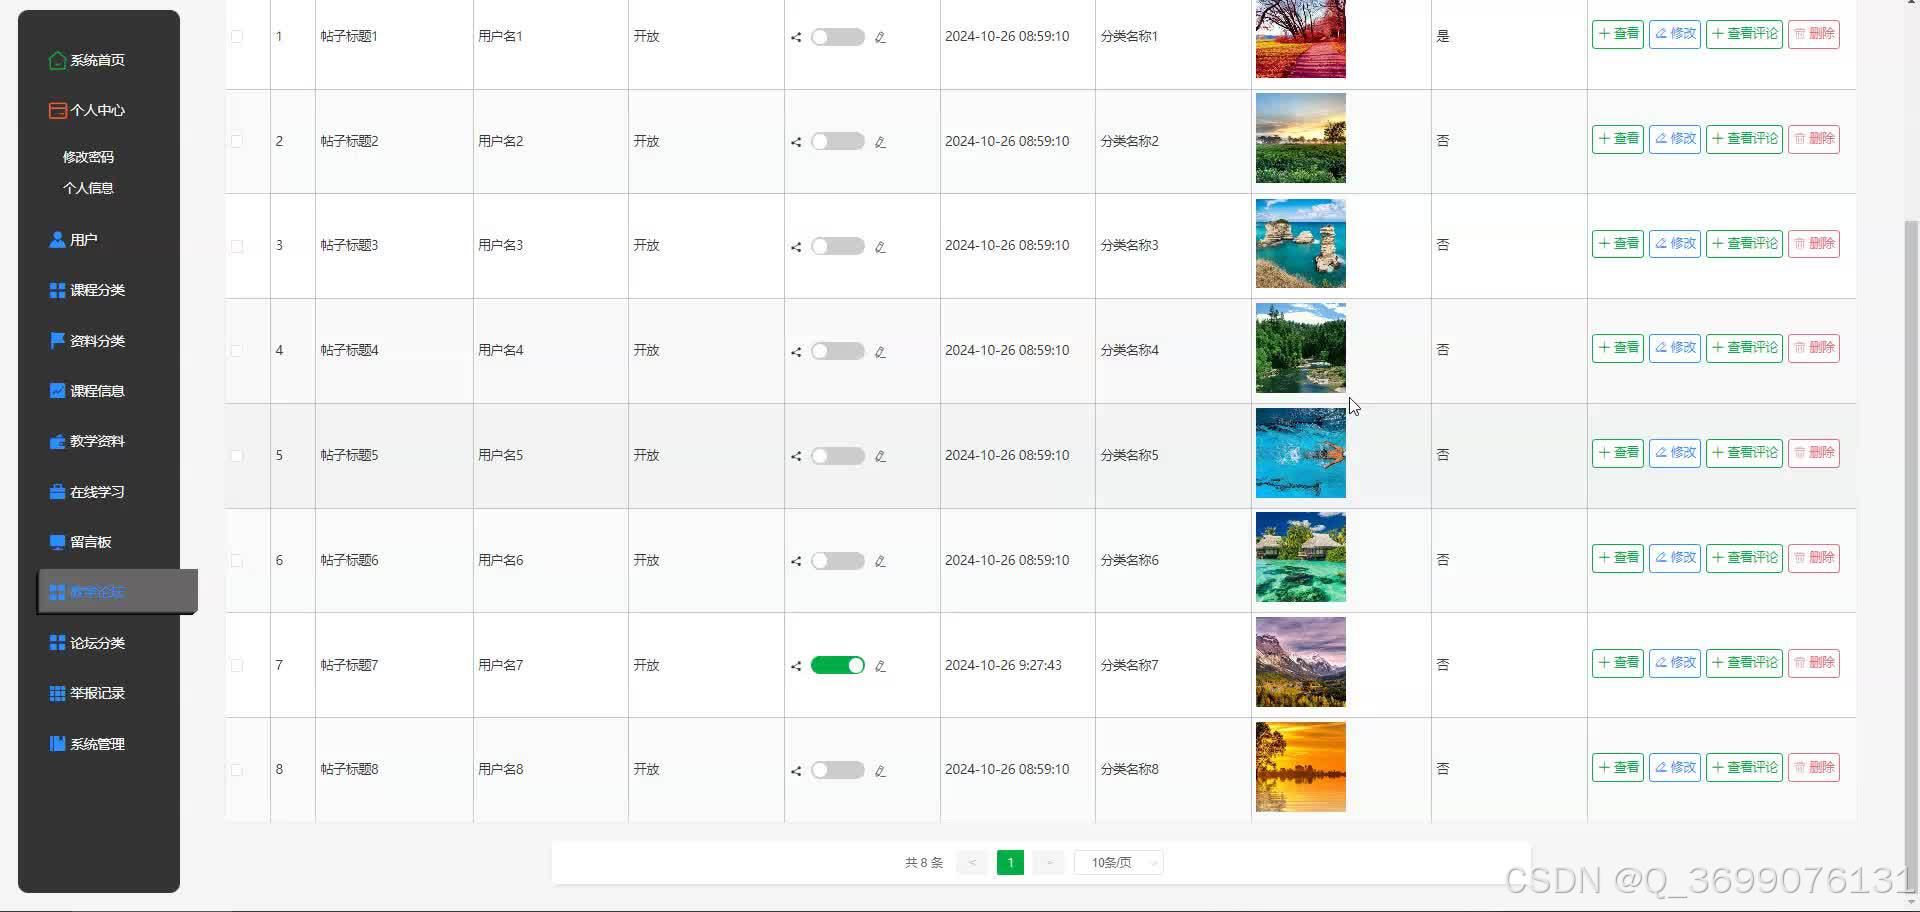Viewport: 1920px width, 912px height.
Task: Click the pencil edit icon in the 帖子标题6 row
Action: tap(880, 561)
